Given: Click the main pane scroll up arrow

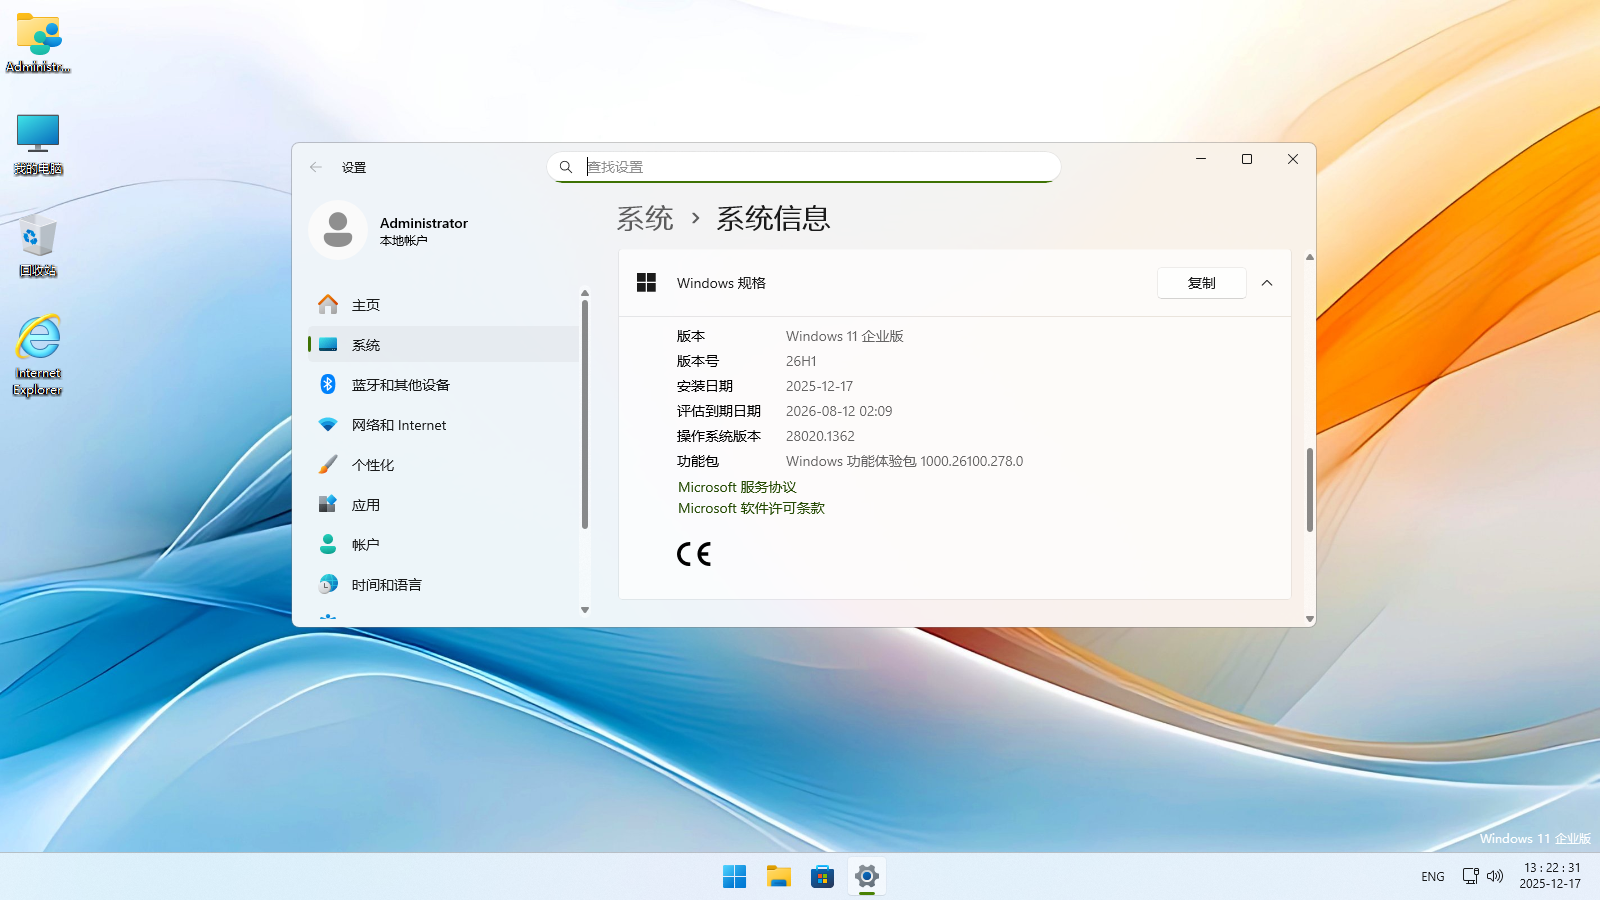Looking at the screenshot, I should 1310,258.
